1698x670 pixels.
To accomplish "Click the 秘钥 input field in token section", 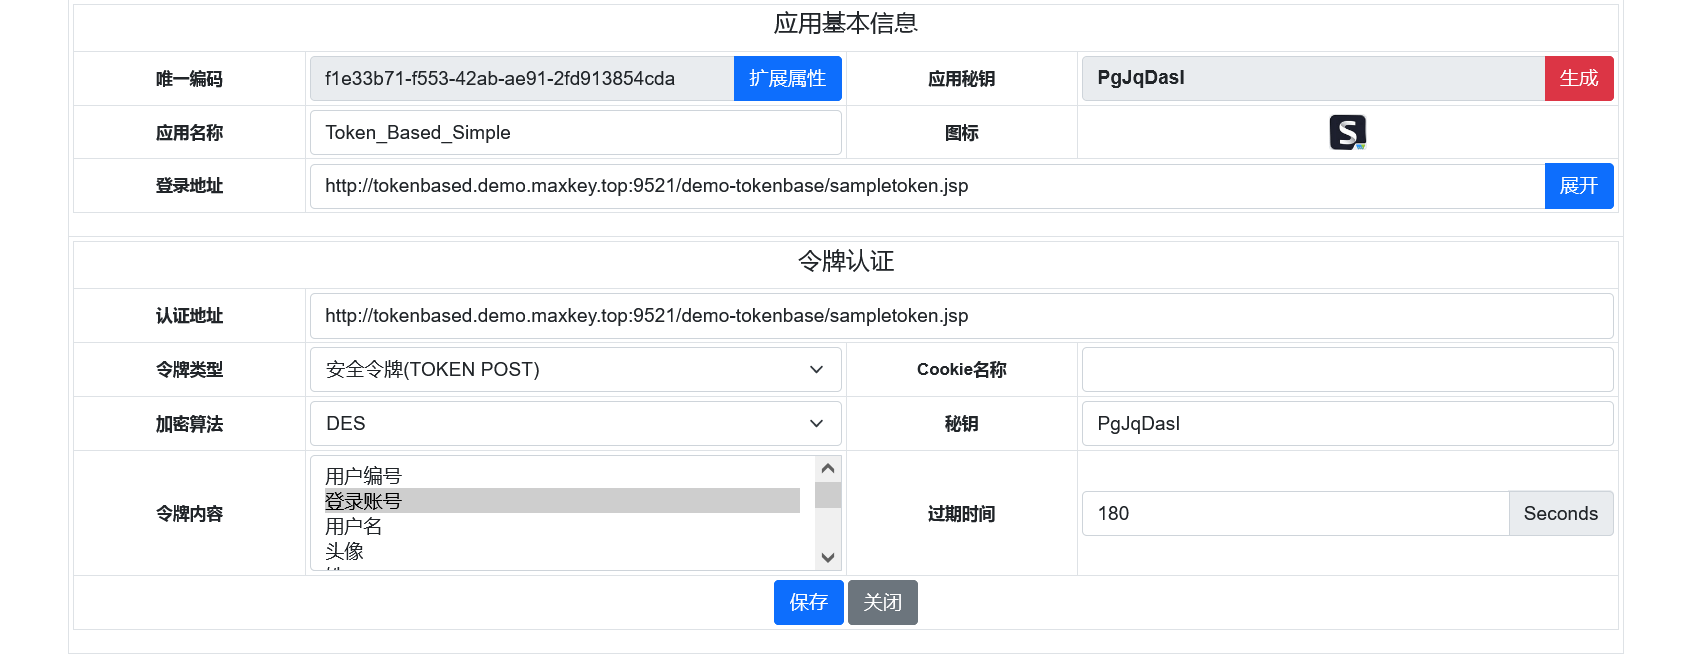I will [x=1347, y=424].
